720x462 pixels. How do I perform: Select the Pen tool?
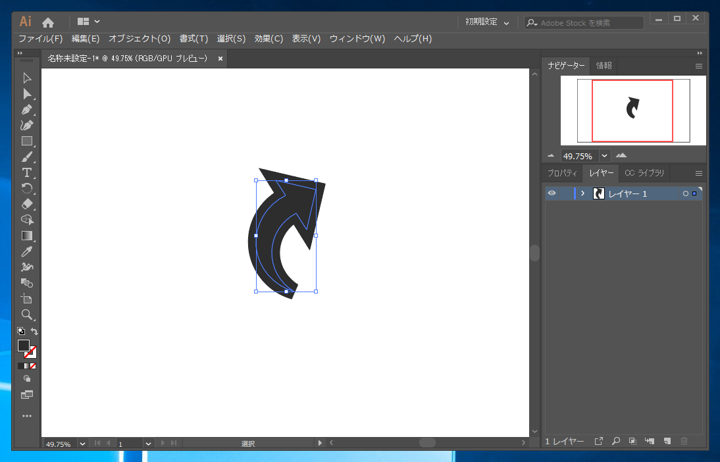[x=27, y=109]
